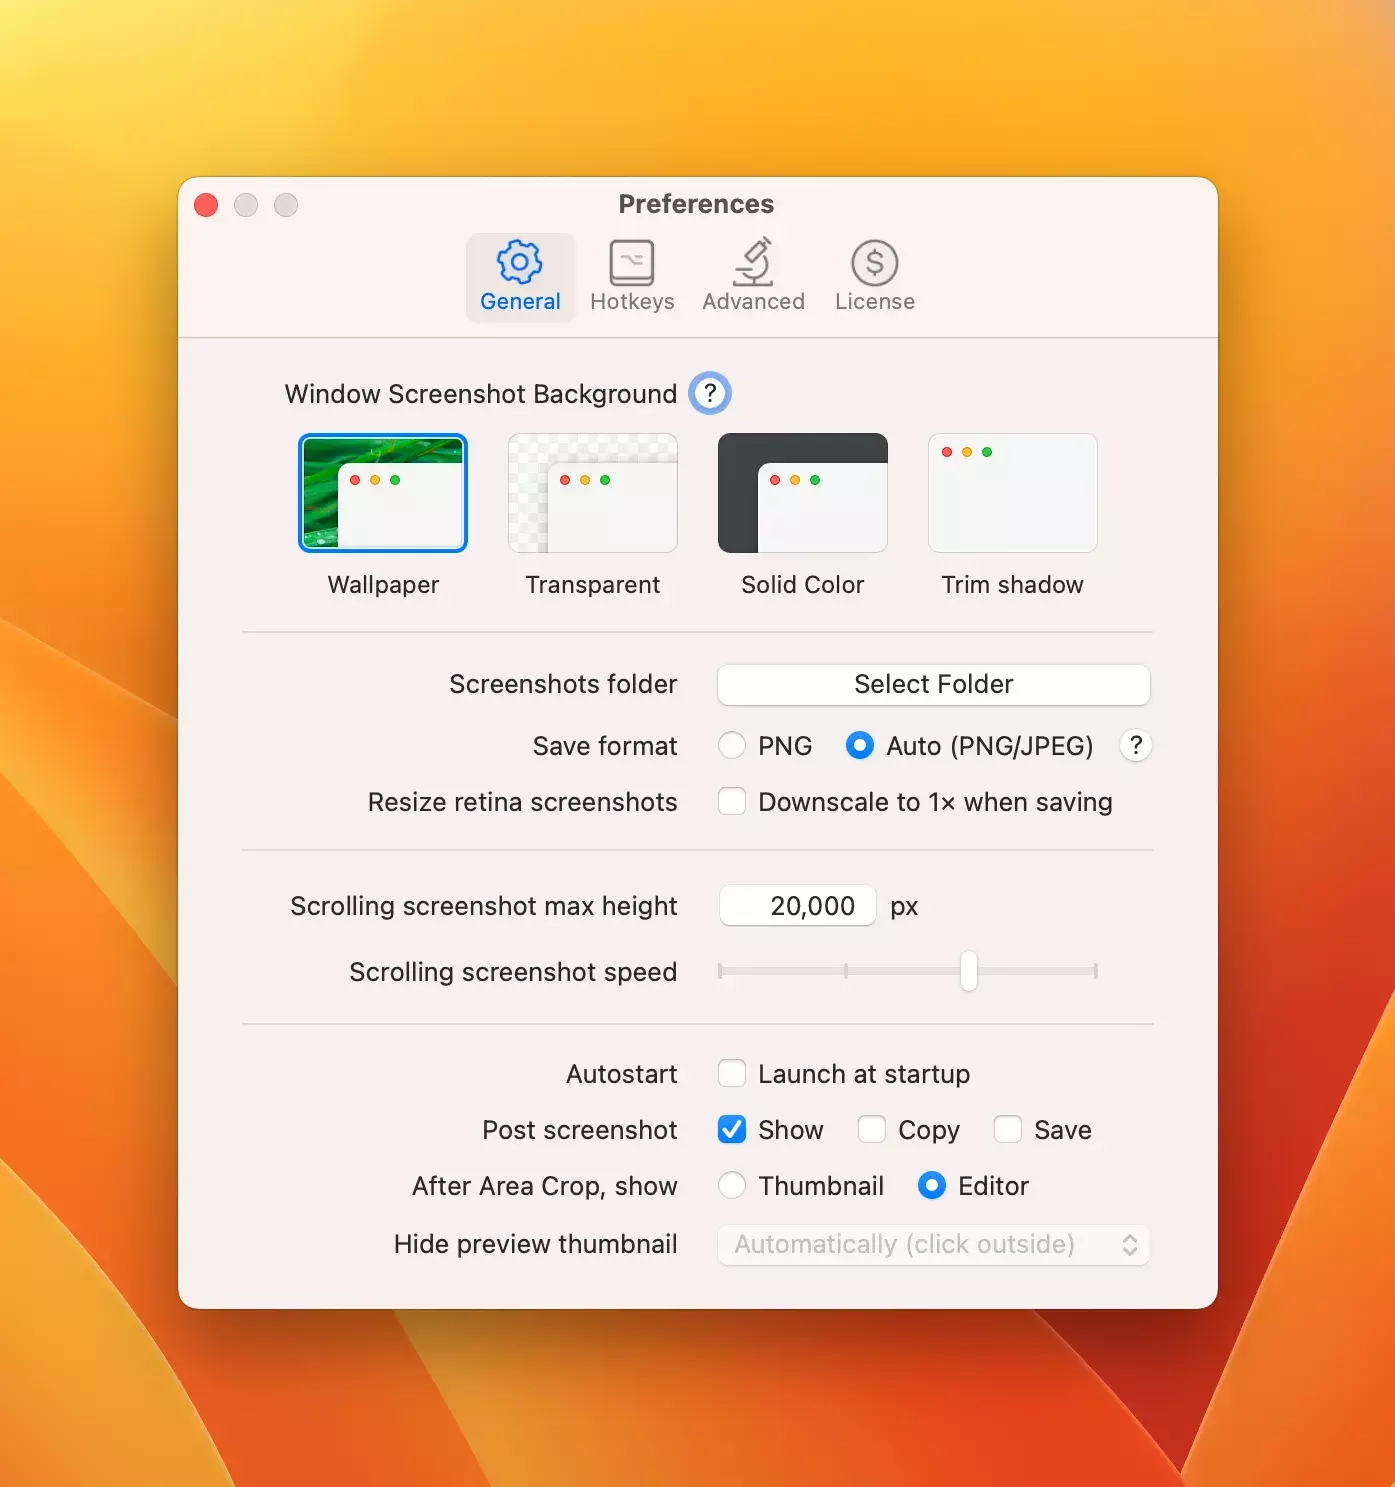Click the scrolling screenshot speed slider handle
Image resolution: width=1395 pixels, height=1487 pixels.
pos(968,971)
